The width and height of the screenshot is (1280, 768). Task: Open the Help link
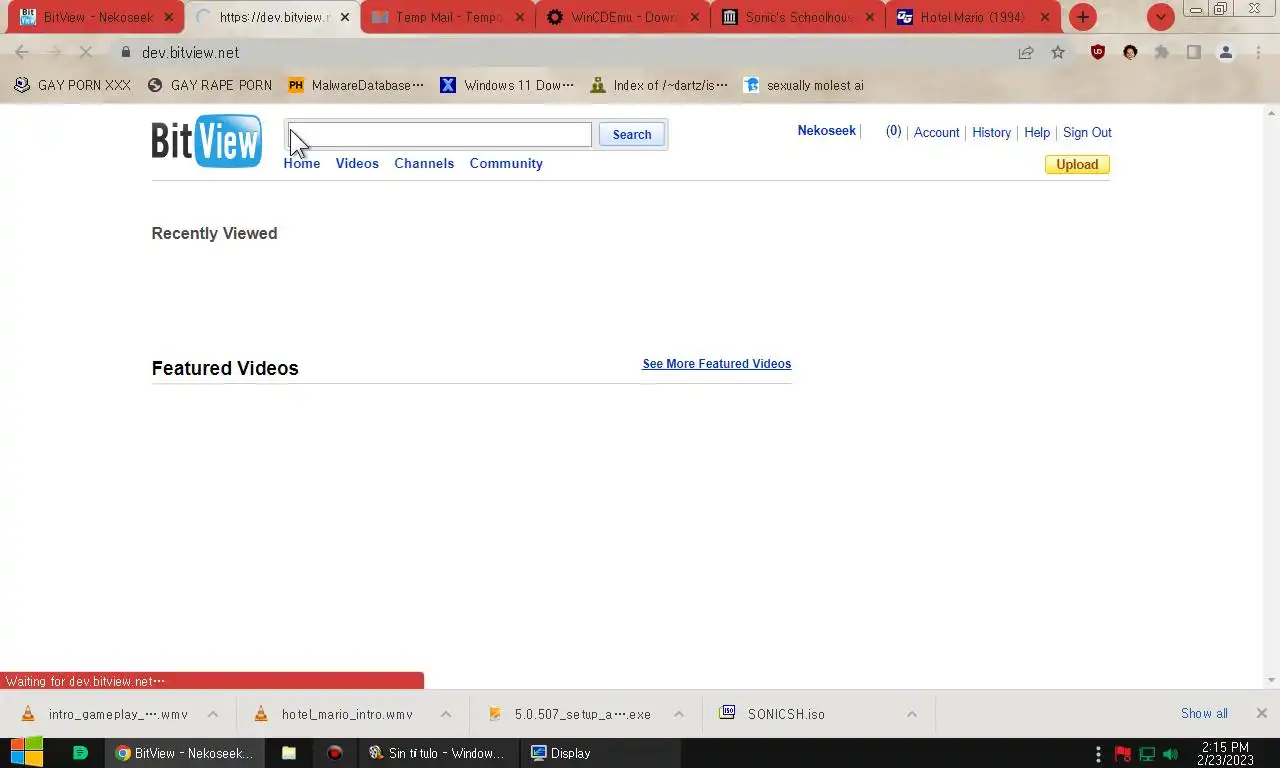pos(1037,132)
